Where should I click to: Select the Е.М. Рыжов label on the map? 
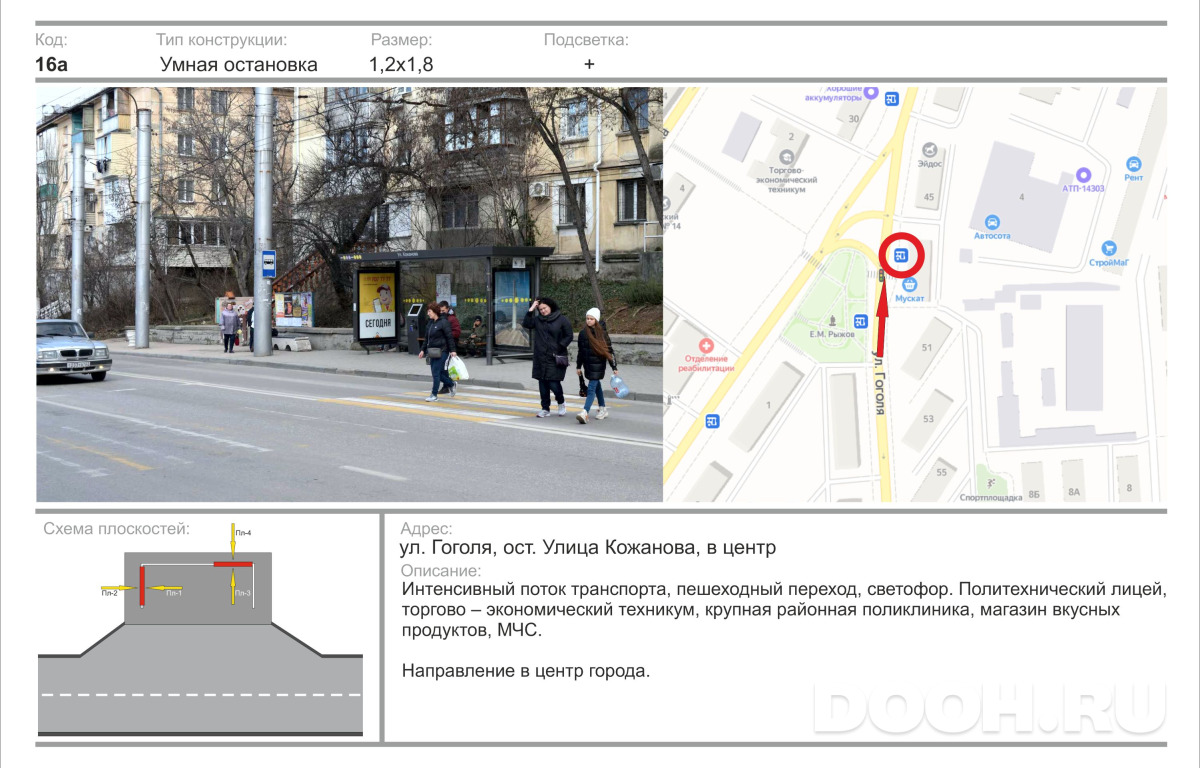[832, 334]
